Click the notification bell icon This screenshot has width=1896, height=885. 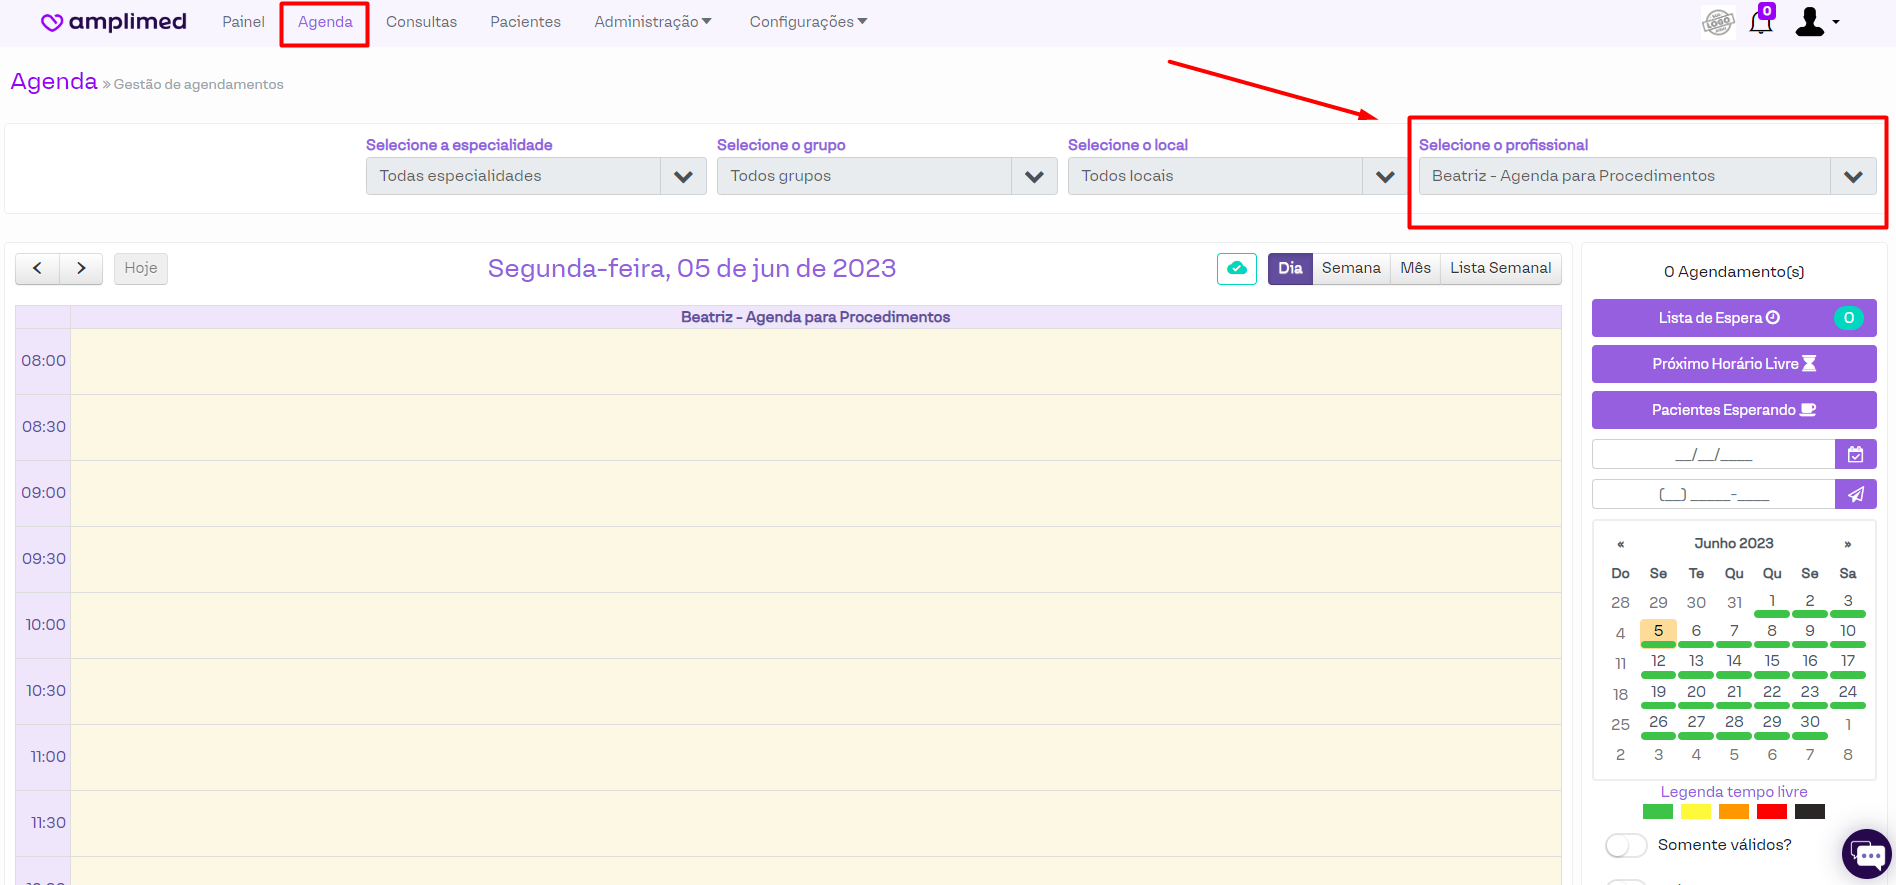click(x=1760, y=22)
